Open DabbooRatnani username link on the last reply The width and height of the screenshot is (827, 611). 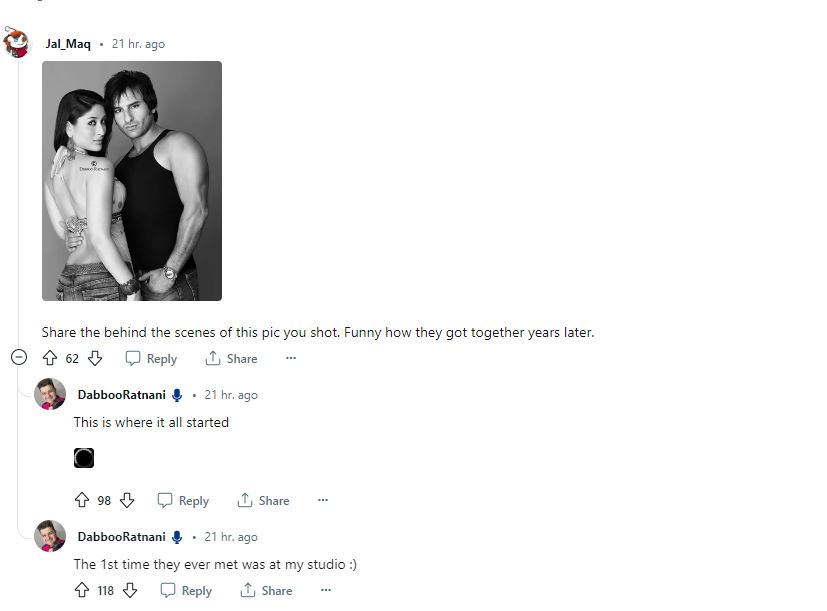[x=121, y=537]
